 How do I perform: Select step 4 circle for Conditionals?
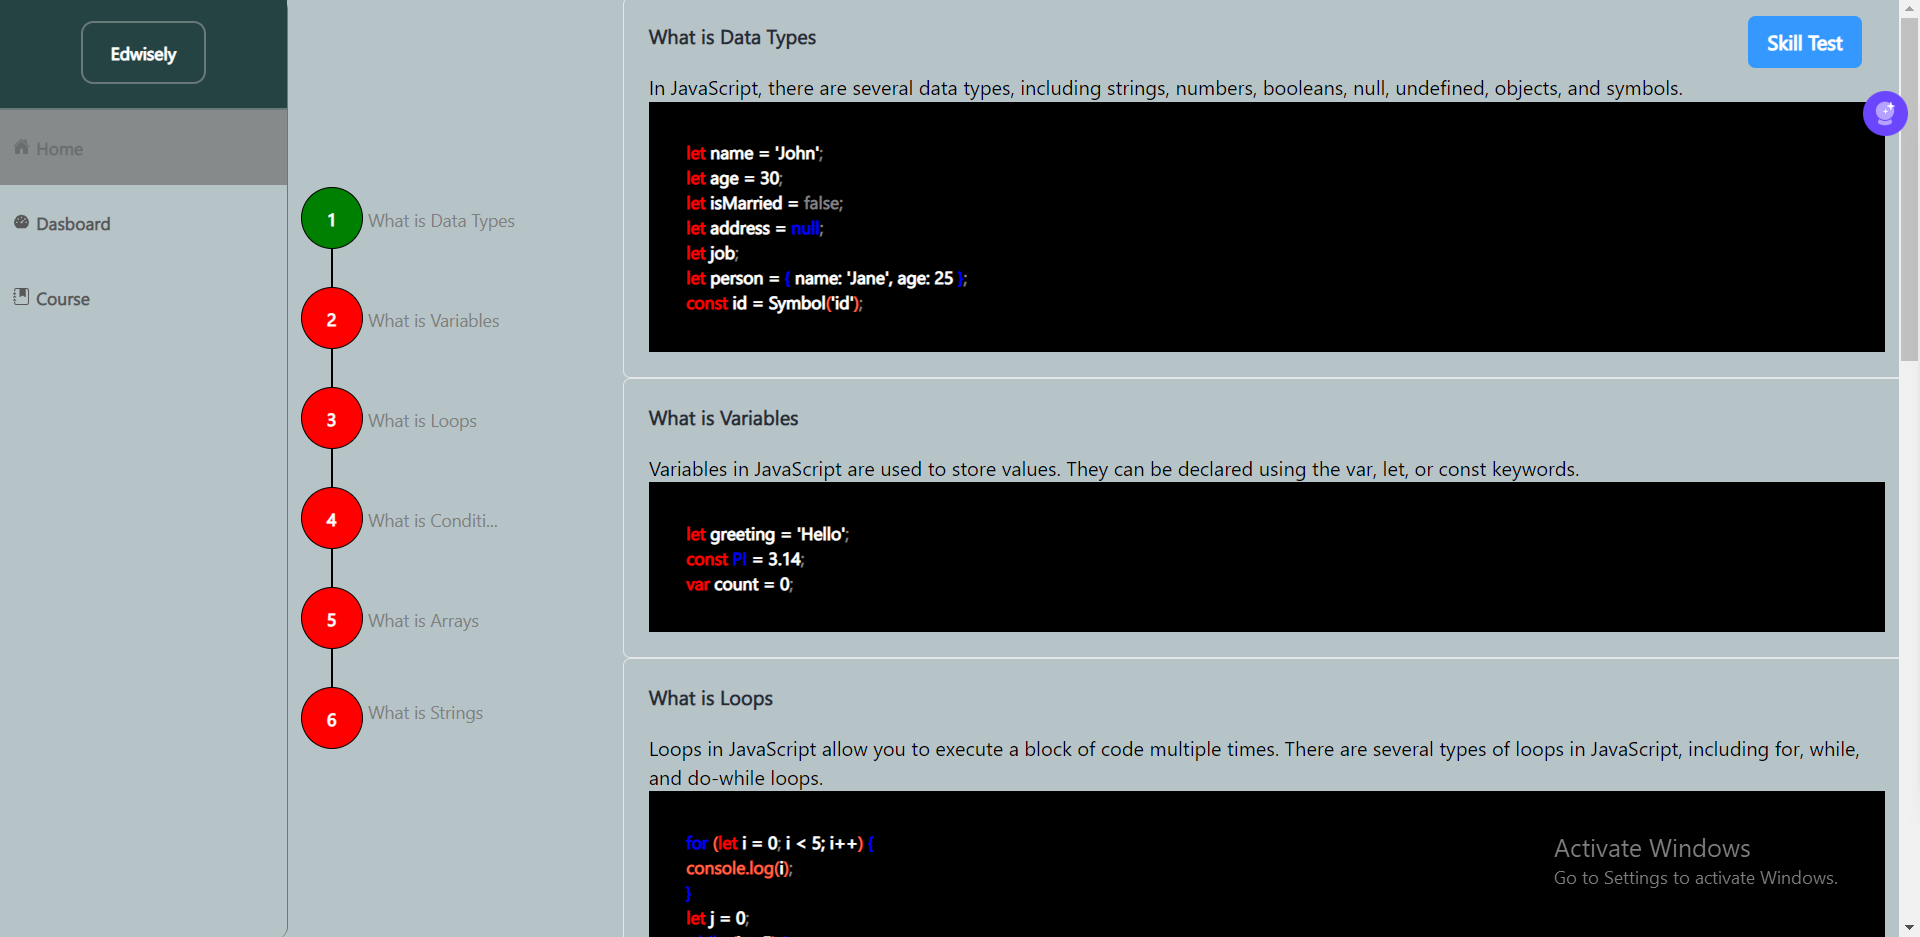coord(331,518)
